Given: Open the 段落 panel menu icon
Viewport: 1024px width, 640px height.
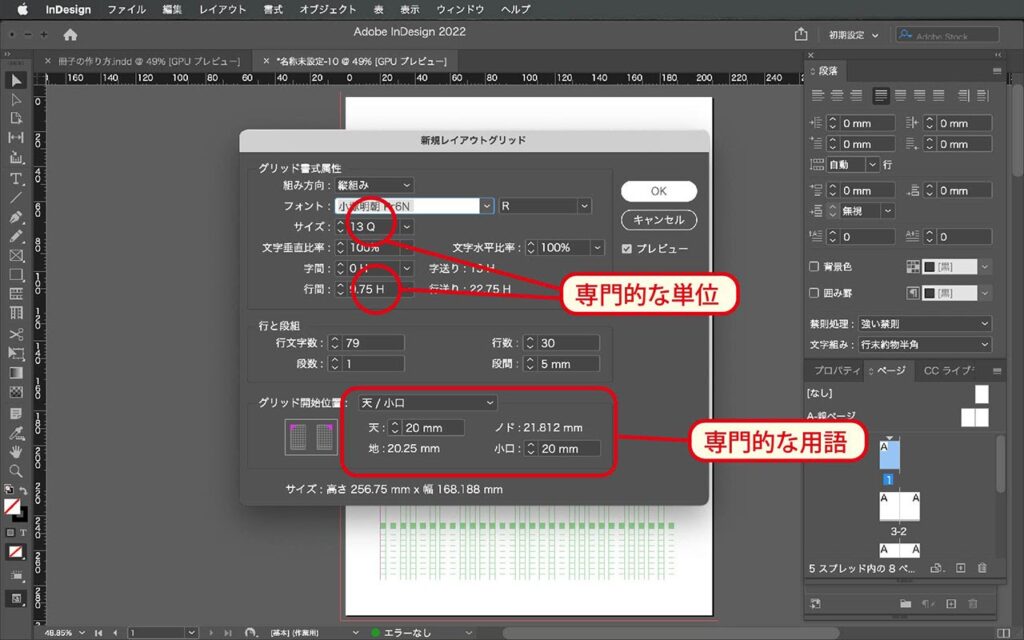Looking at the screenshot, I should [x=997, y=71].
